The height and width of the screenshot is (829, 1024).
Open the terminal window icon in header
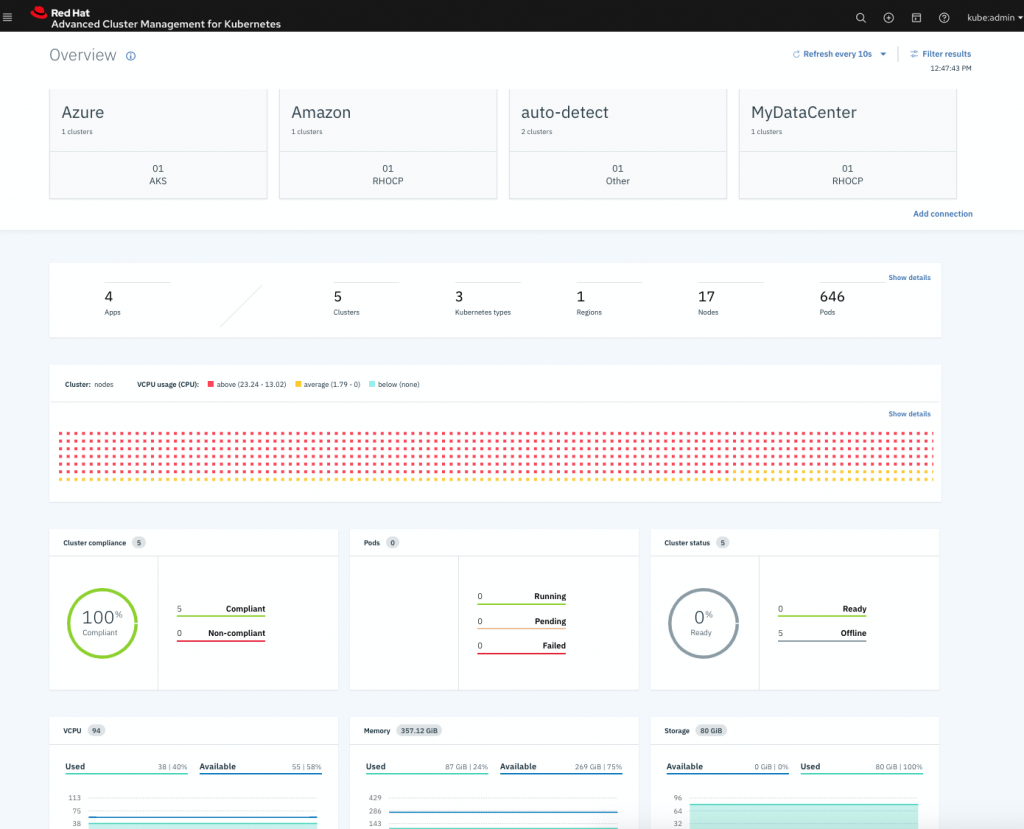click(916, 18)
